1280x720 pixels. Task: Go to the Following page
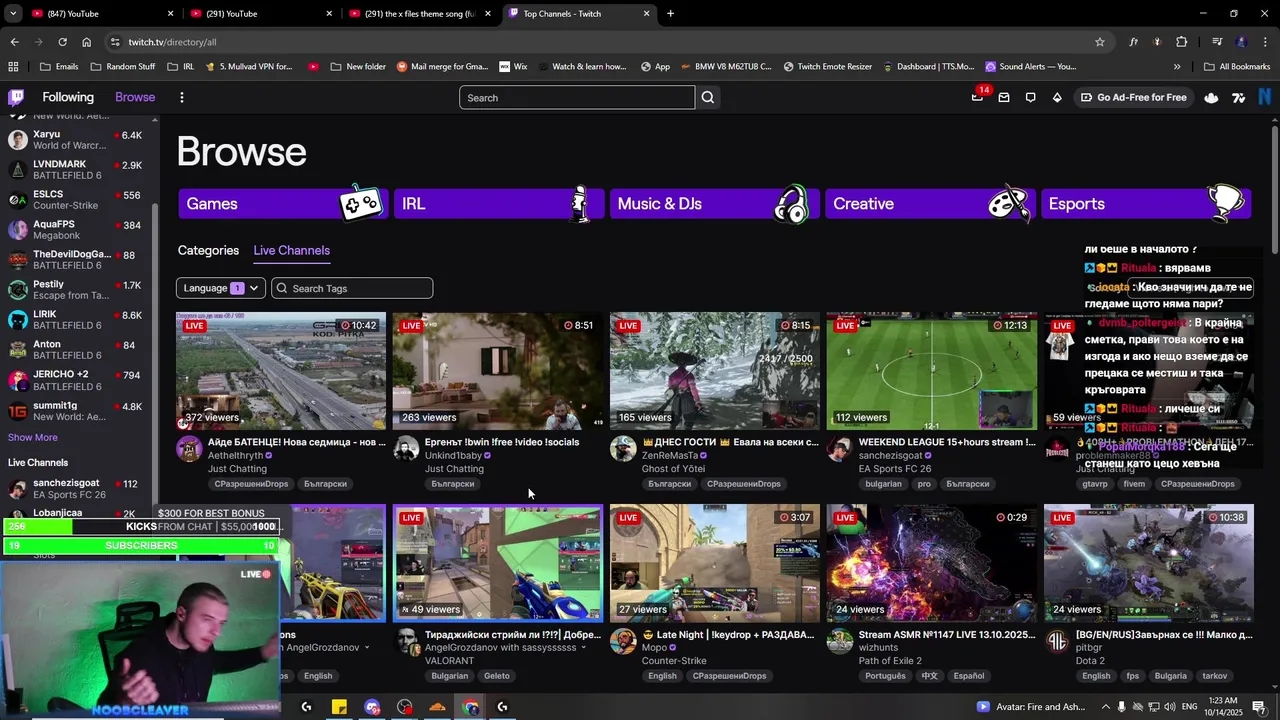coord(68,97)
